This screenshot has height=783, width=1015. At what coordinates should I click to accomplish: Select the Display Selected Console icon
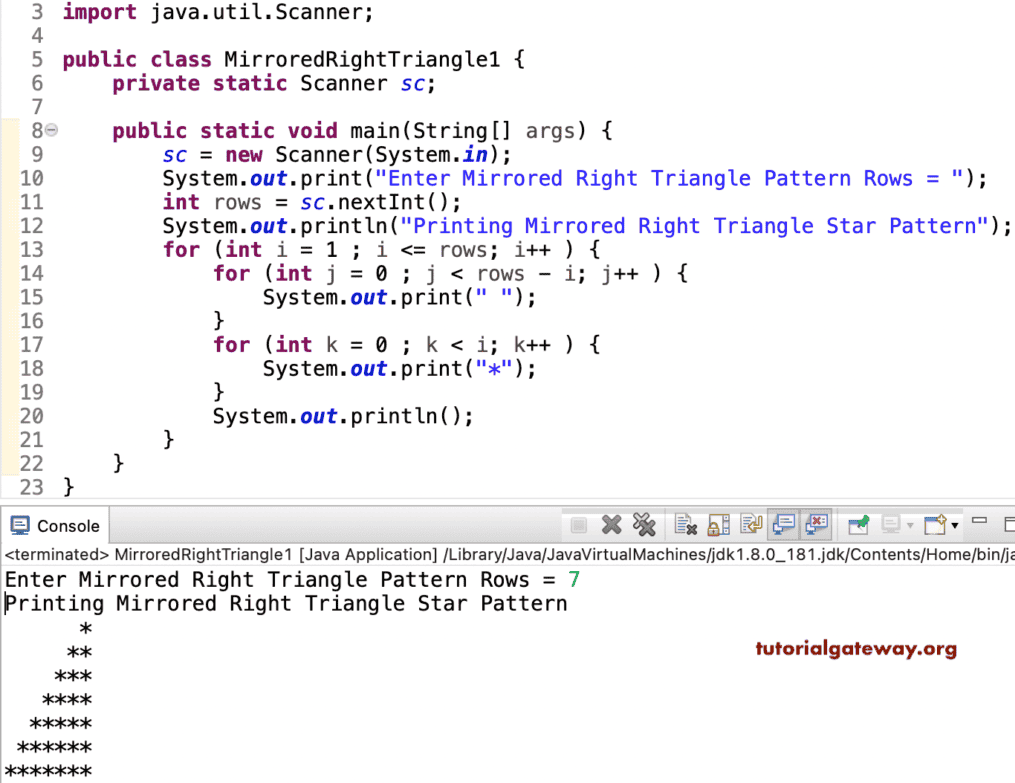(x=890, y=525)
